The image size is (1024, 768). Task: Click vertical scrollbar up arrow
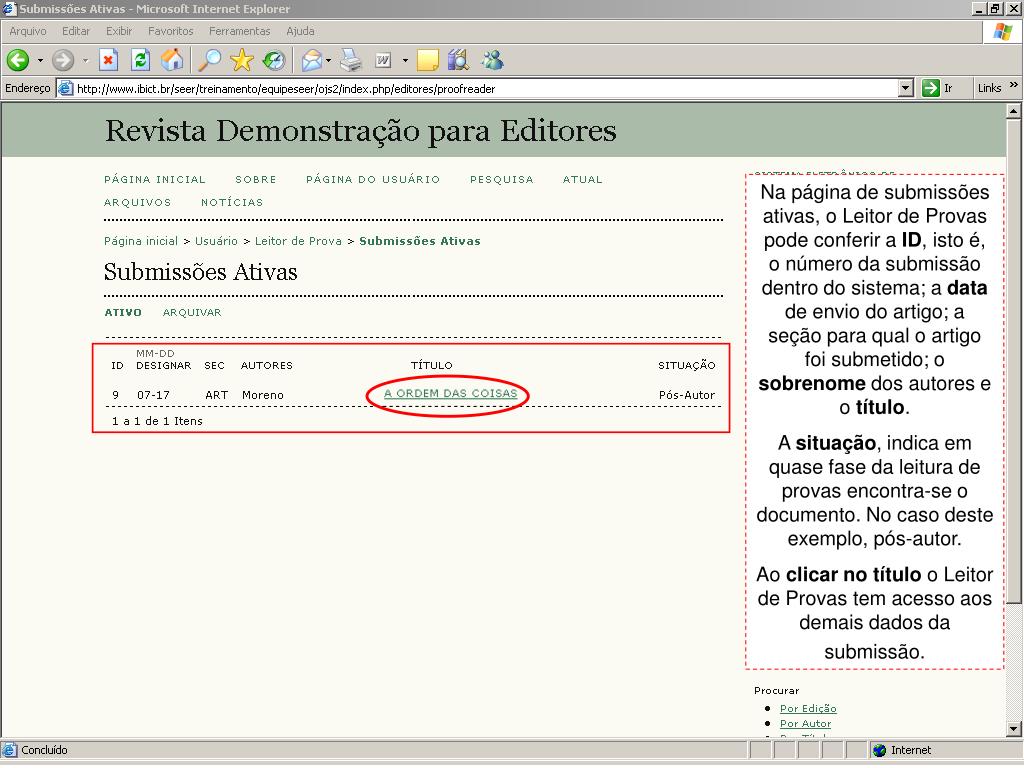click(1014, 111)
